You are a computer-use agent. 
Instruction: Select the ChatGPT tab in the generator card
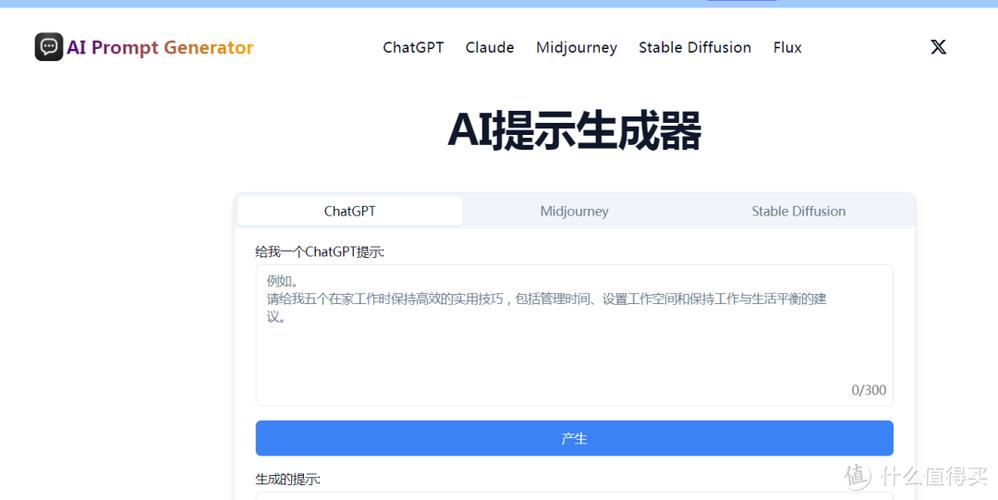pos(350,211)
